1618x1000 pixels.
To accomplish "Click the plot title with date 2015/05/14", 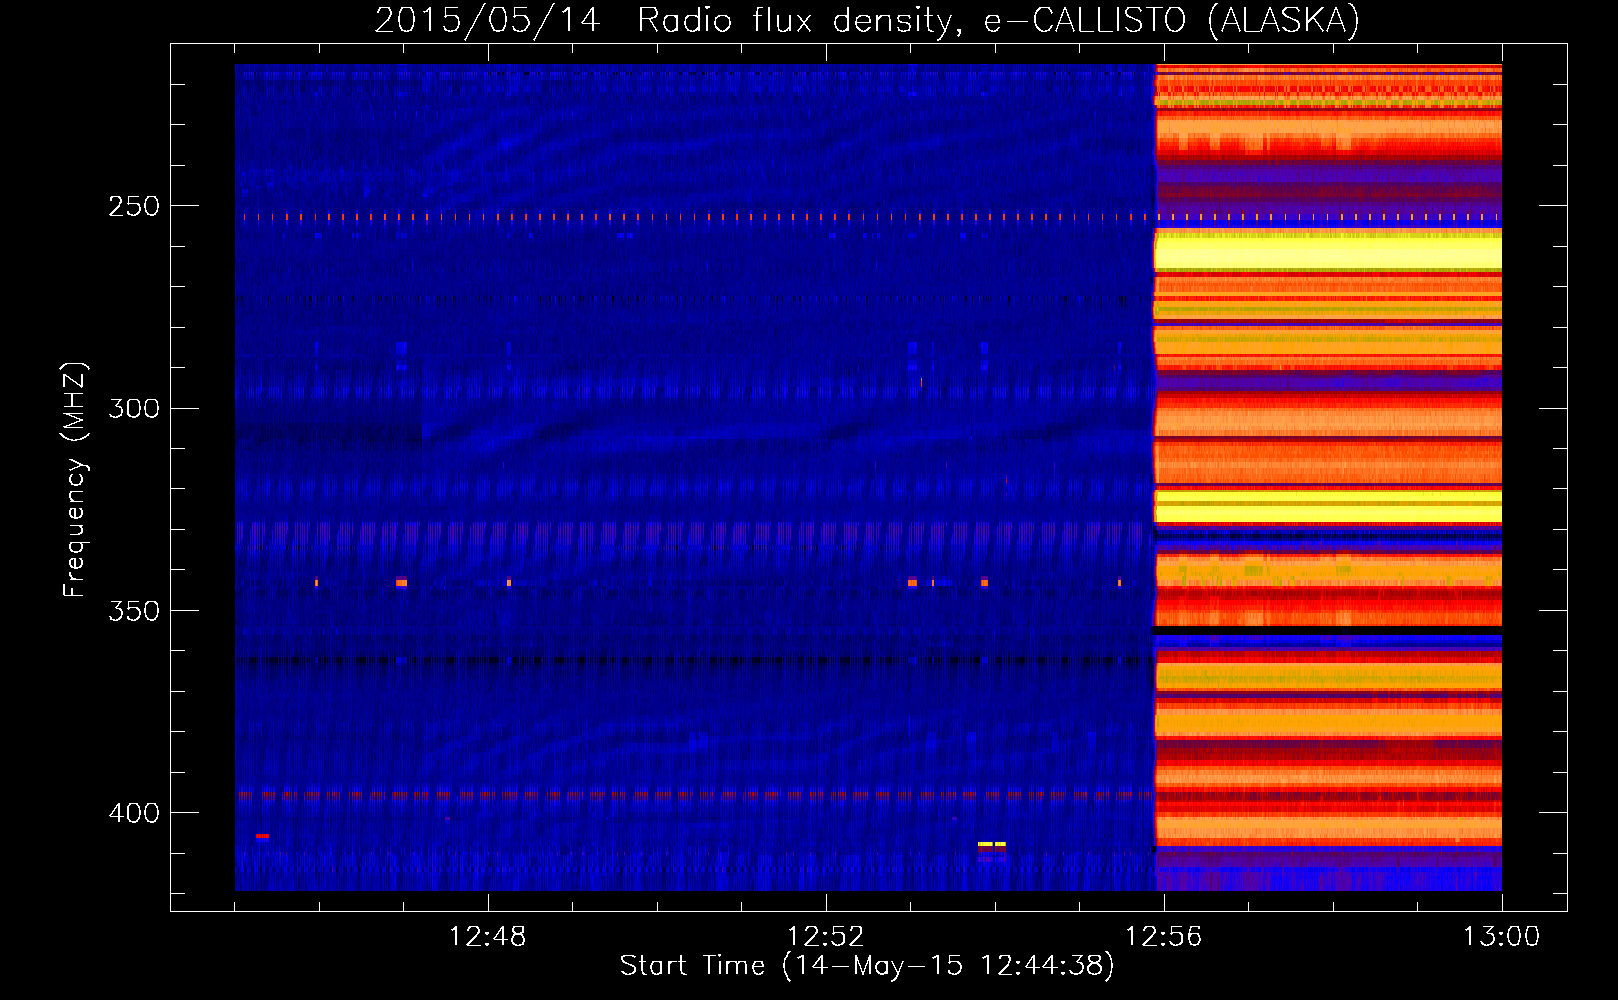I will point(867,20).
